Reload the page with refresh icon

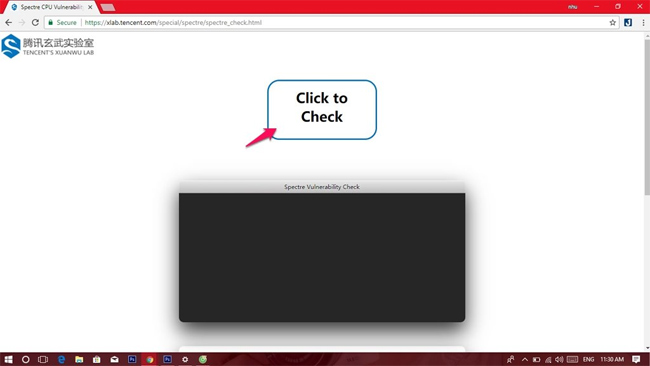coord(35,22)
